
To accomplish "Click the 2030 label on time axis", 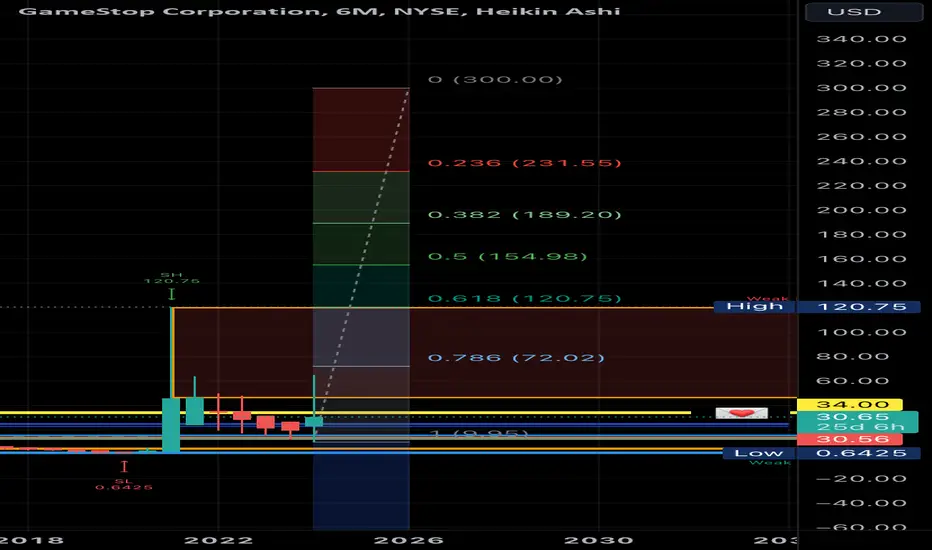I will coord(599,540).
